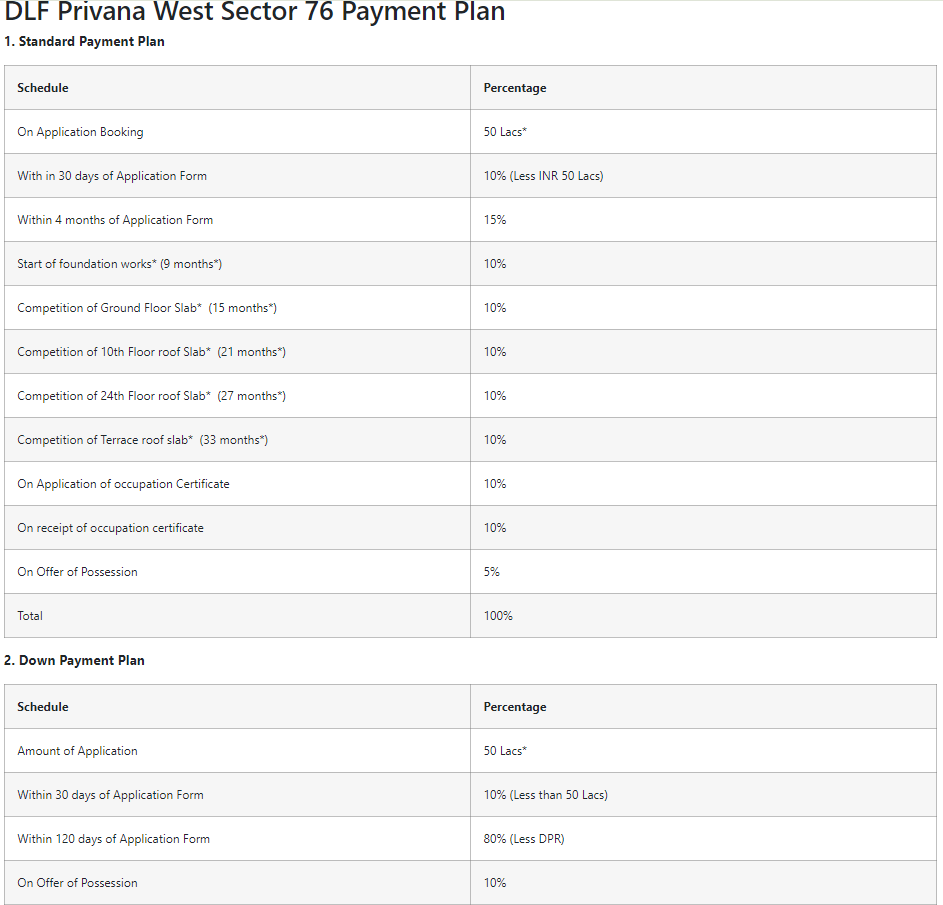Image resolution: width=943 pixels, height=905 pixels.
Task: Select Competition of Terrace roof slab row
Action: pyautogui.click(x=470, y=440)
